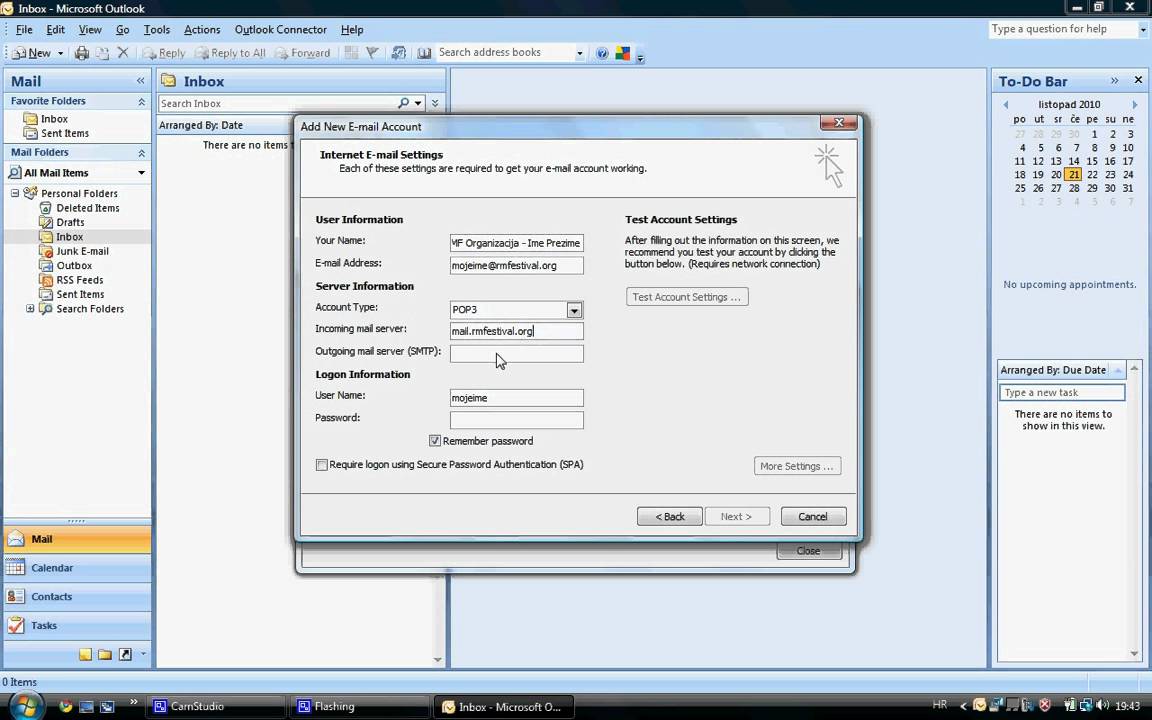Screen dimensions: 1152x720
Task: Click the Forward toolbar button
Action: point(302,53)
